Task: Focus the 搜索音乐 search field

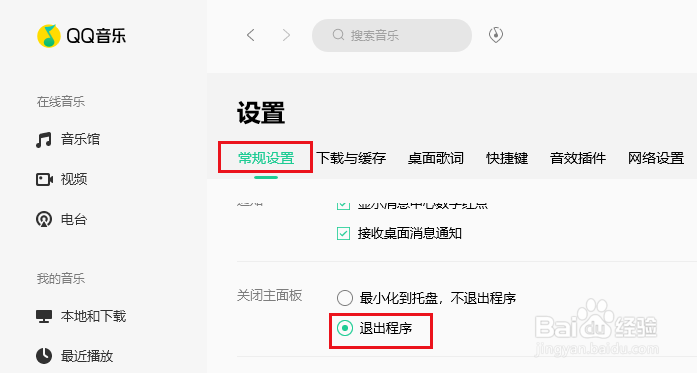Action: 392,35
